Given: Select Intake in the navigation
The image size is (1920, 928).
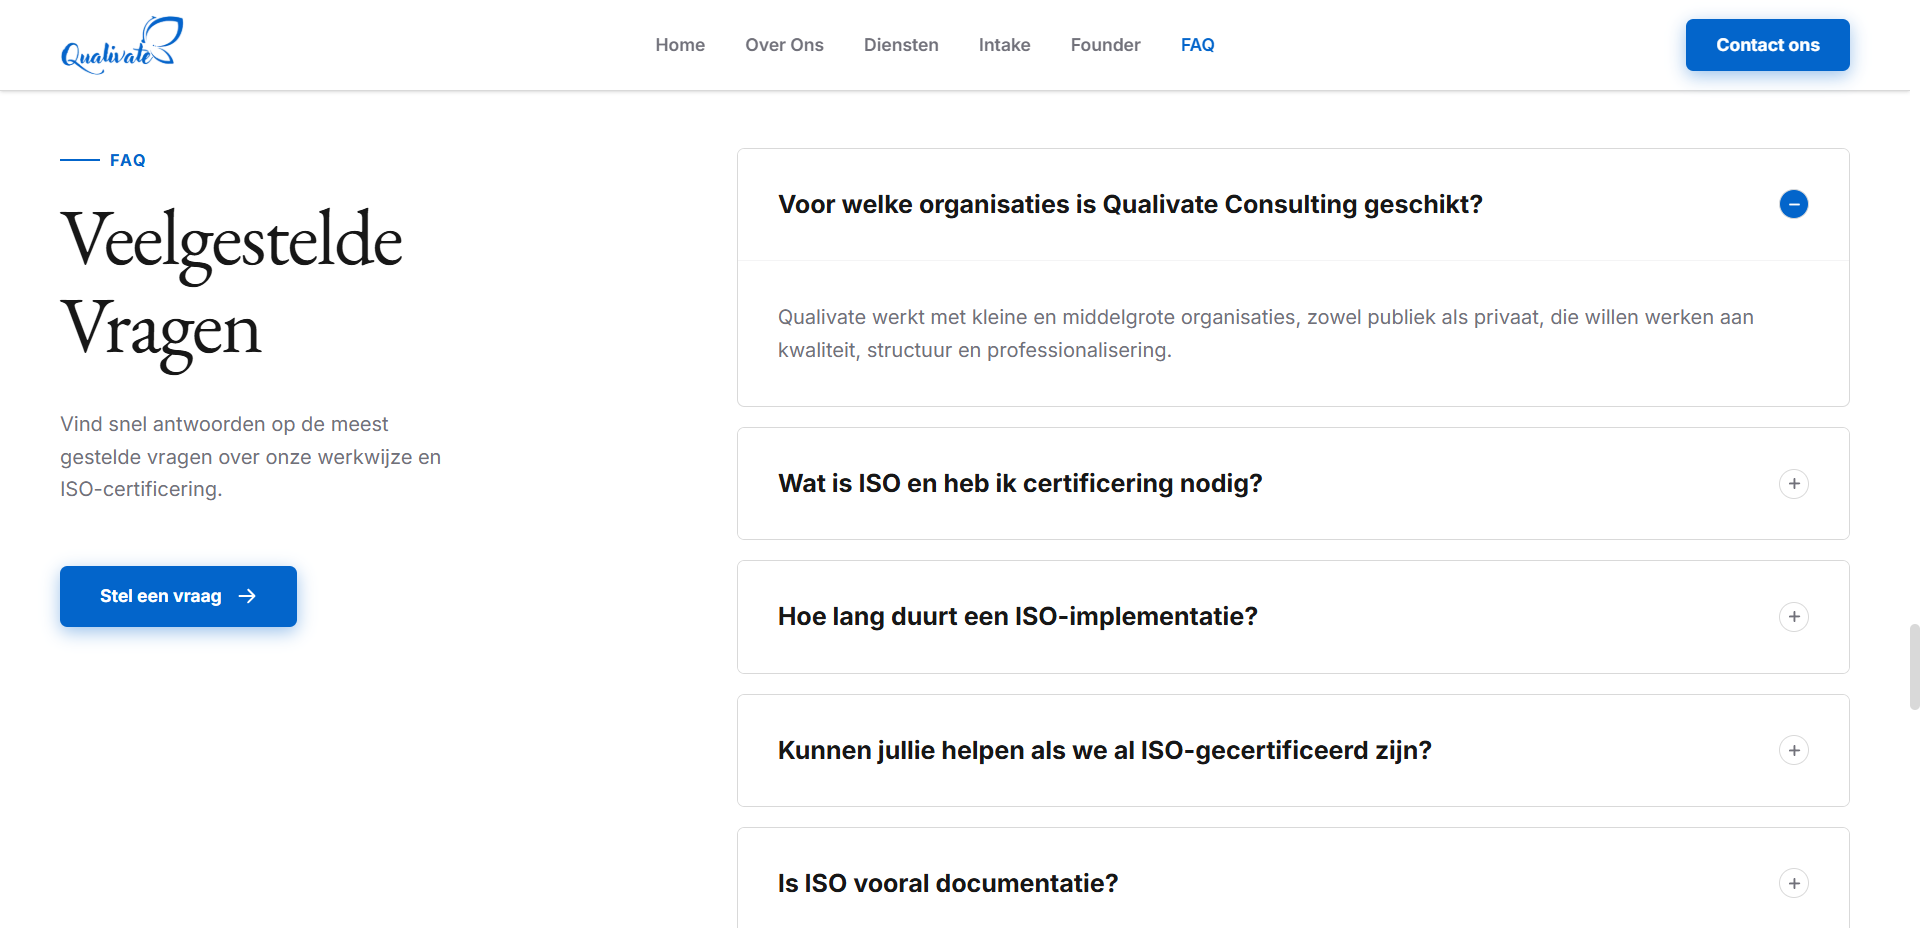Looking at the screenshot, I should 1004,45.
